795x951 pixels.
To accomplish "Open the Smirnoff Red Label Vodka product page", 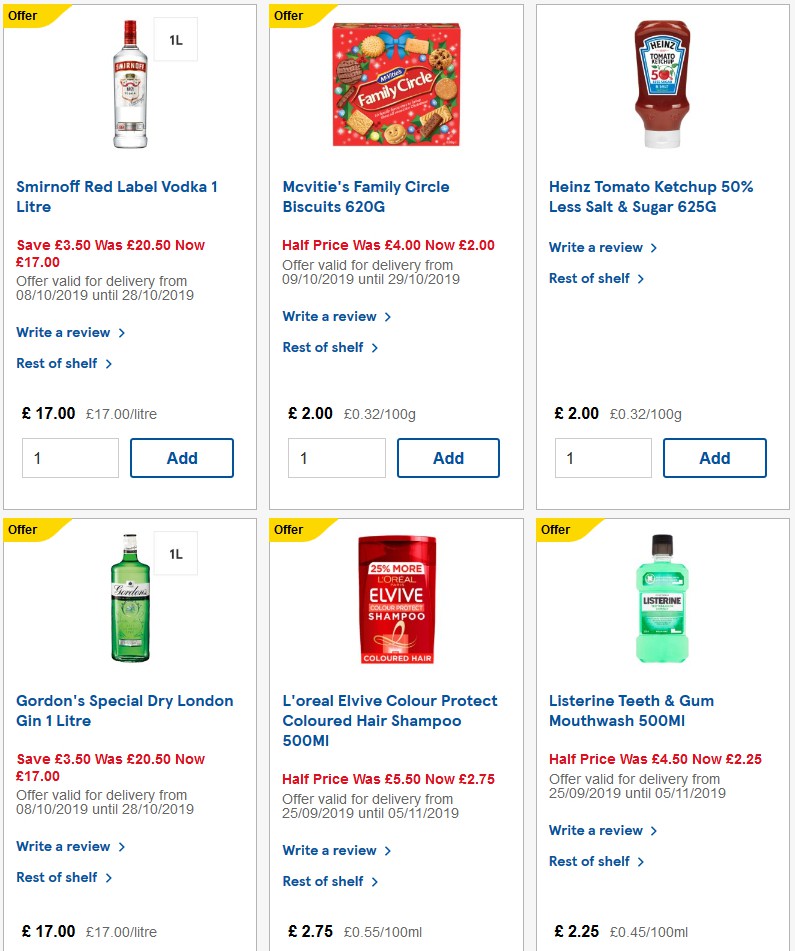I will point(116,196).
